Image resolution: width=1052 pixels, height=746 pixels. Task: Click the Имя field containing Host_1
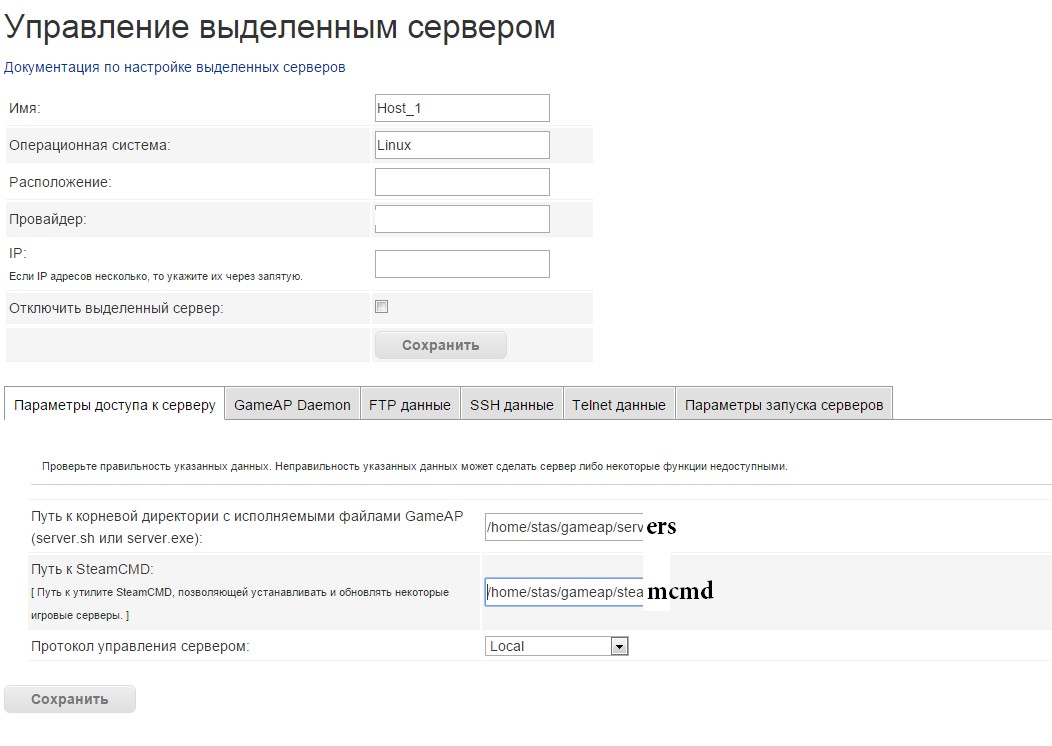(461, 108)
